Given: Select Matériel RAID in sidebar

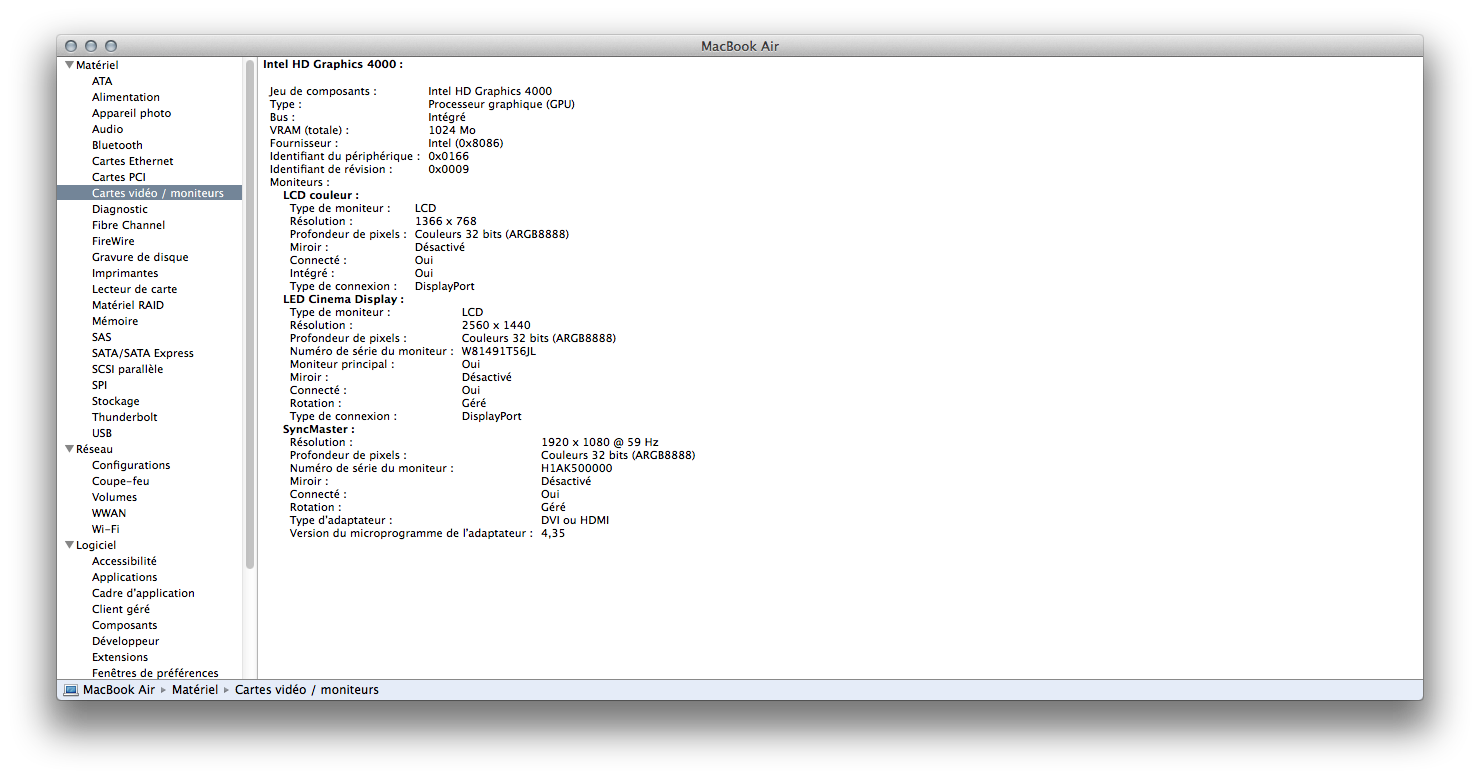Looking at the screenshot, I should pos(128,305).
